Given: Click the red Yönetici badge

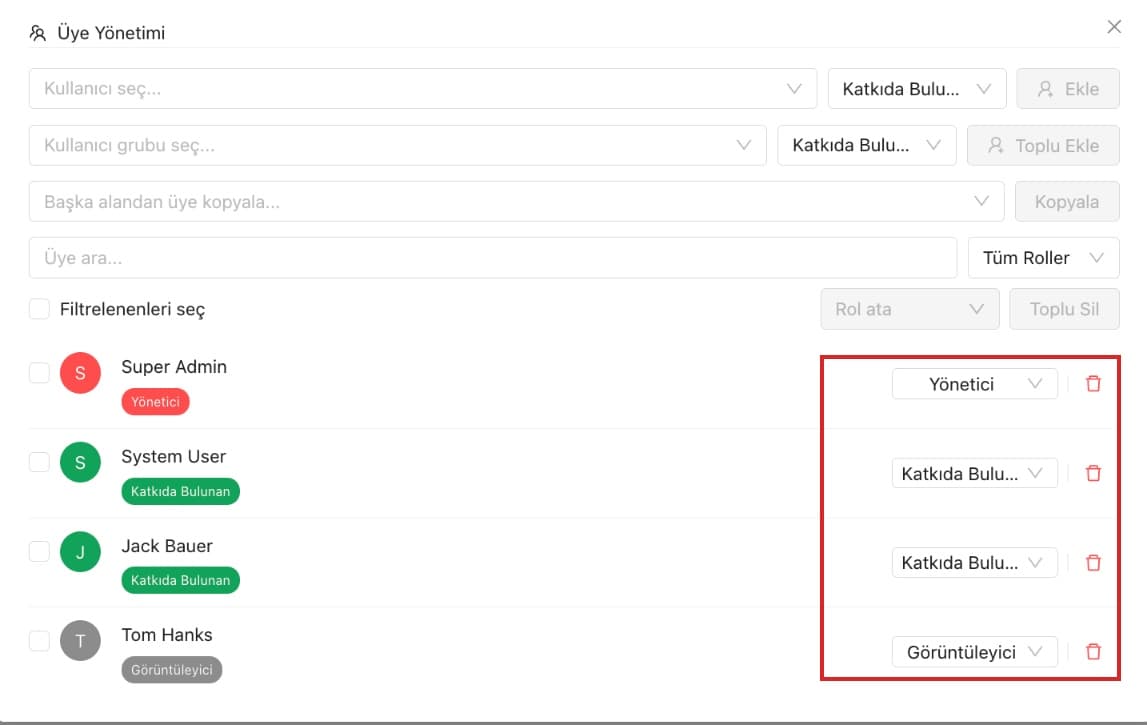Looking at the screenshot, I should point(155,402).
